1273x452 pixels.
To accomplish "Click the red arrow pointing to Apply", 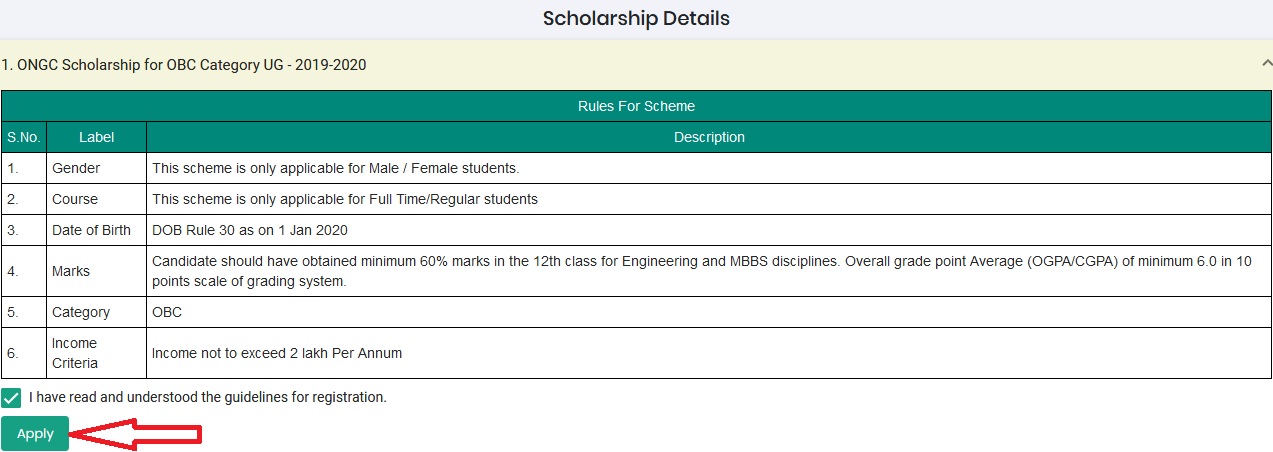I will [x=136, y=435].
